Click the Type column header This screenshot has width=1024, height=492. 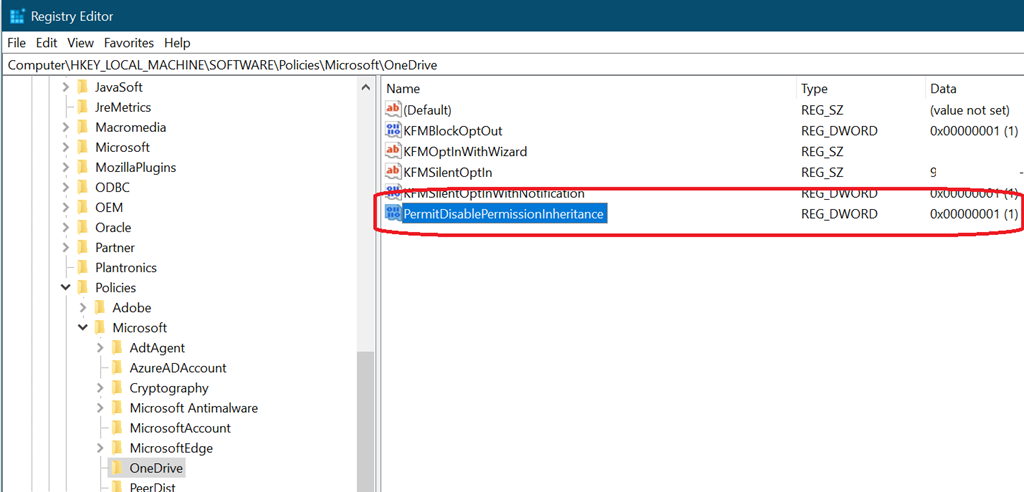click(815, 89)
